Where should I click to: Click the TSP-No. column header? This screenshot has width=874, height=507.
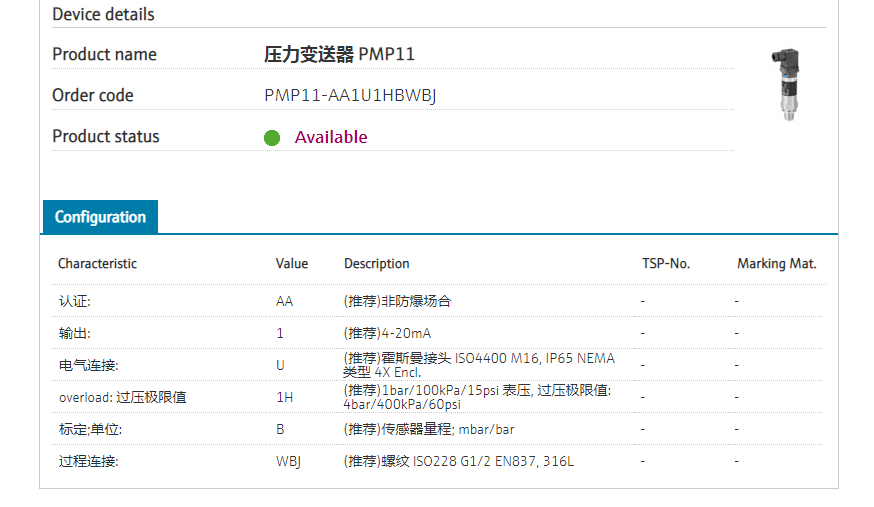(x=666, y=264)
